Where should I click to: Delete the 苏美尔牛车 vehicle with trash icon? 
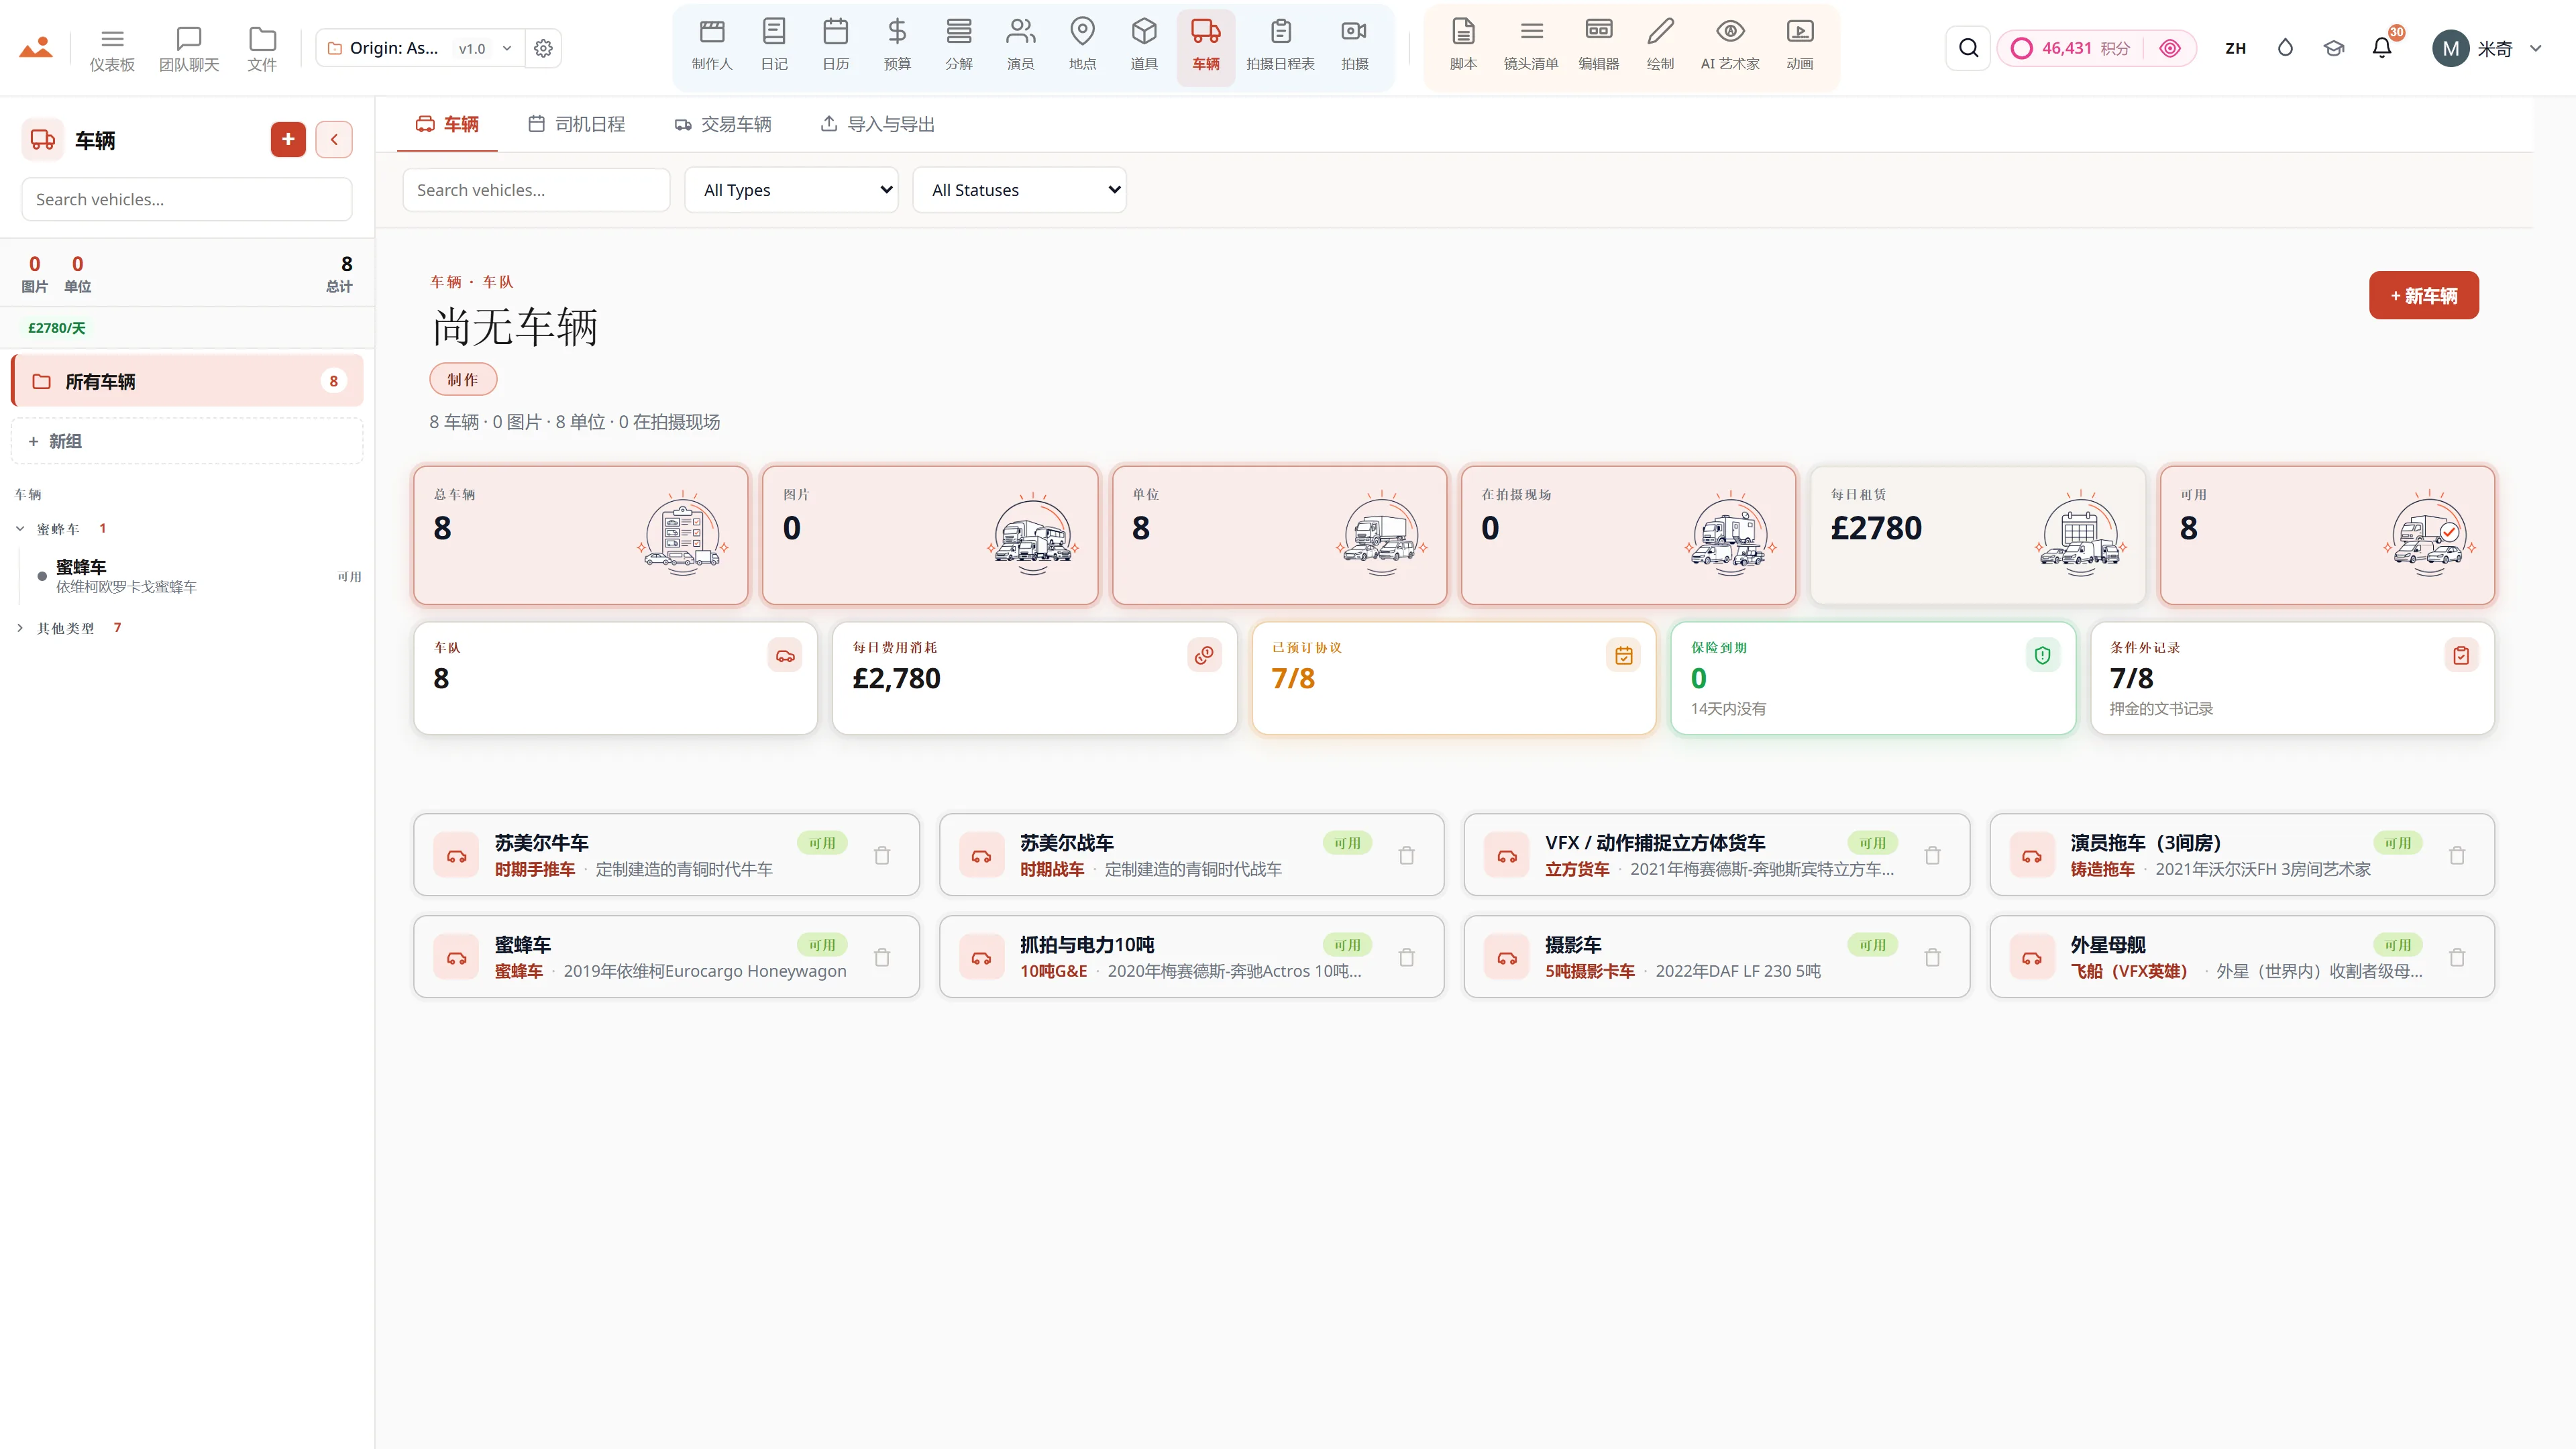point(882,855)
